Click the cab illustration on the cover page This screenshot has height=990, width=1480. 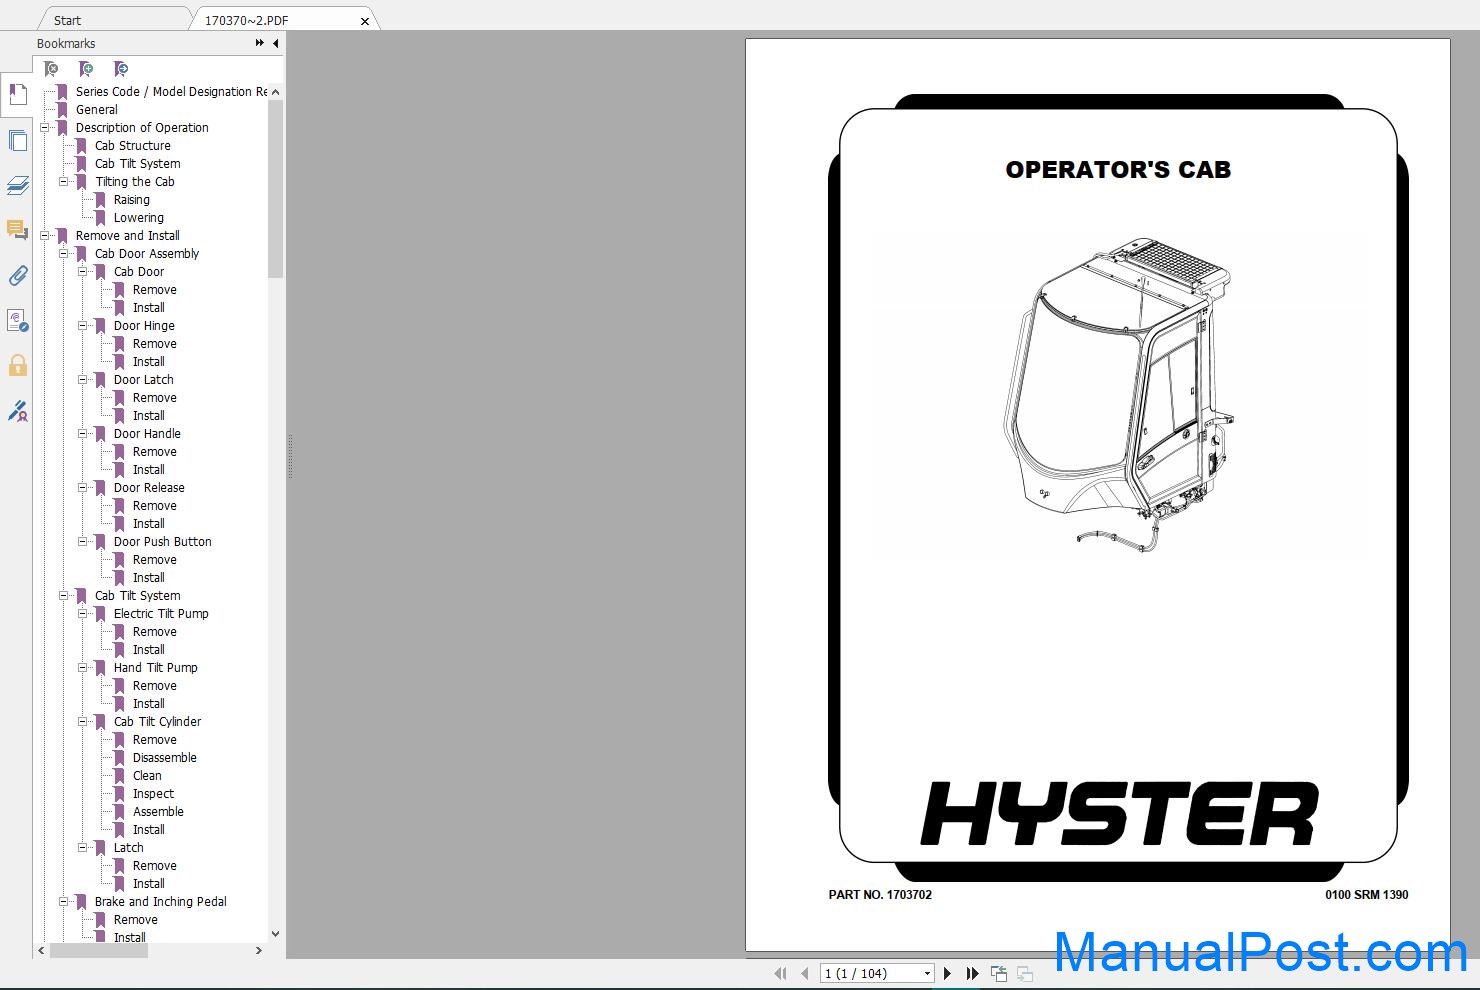click(1118, 395)
